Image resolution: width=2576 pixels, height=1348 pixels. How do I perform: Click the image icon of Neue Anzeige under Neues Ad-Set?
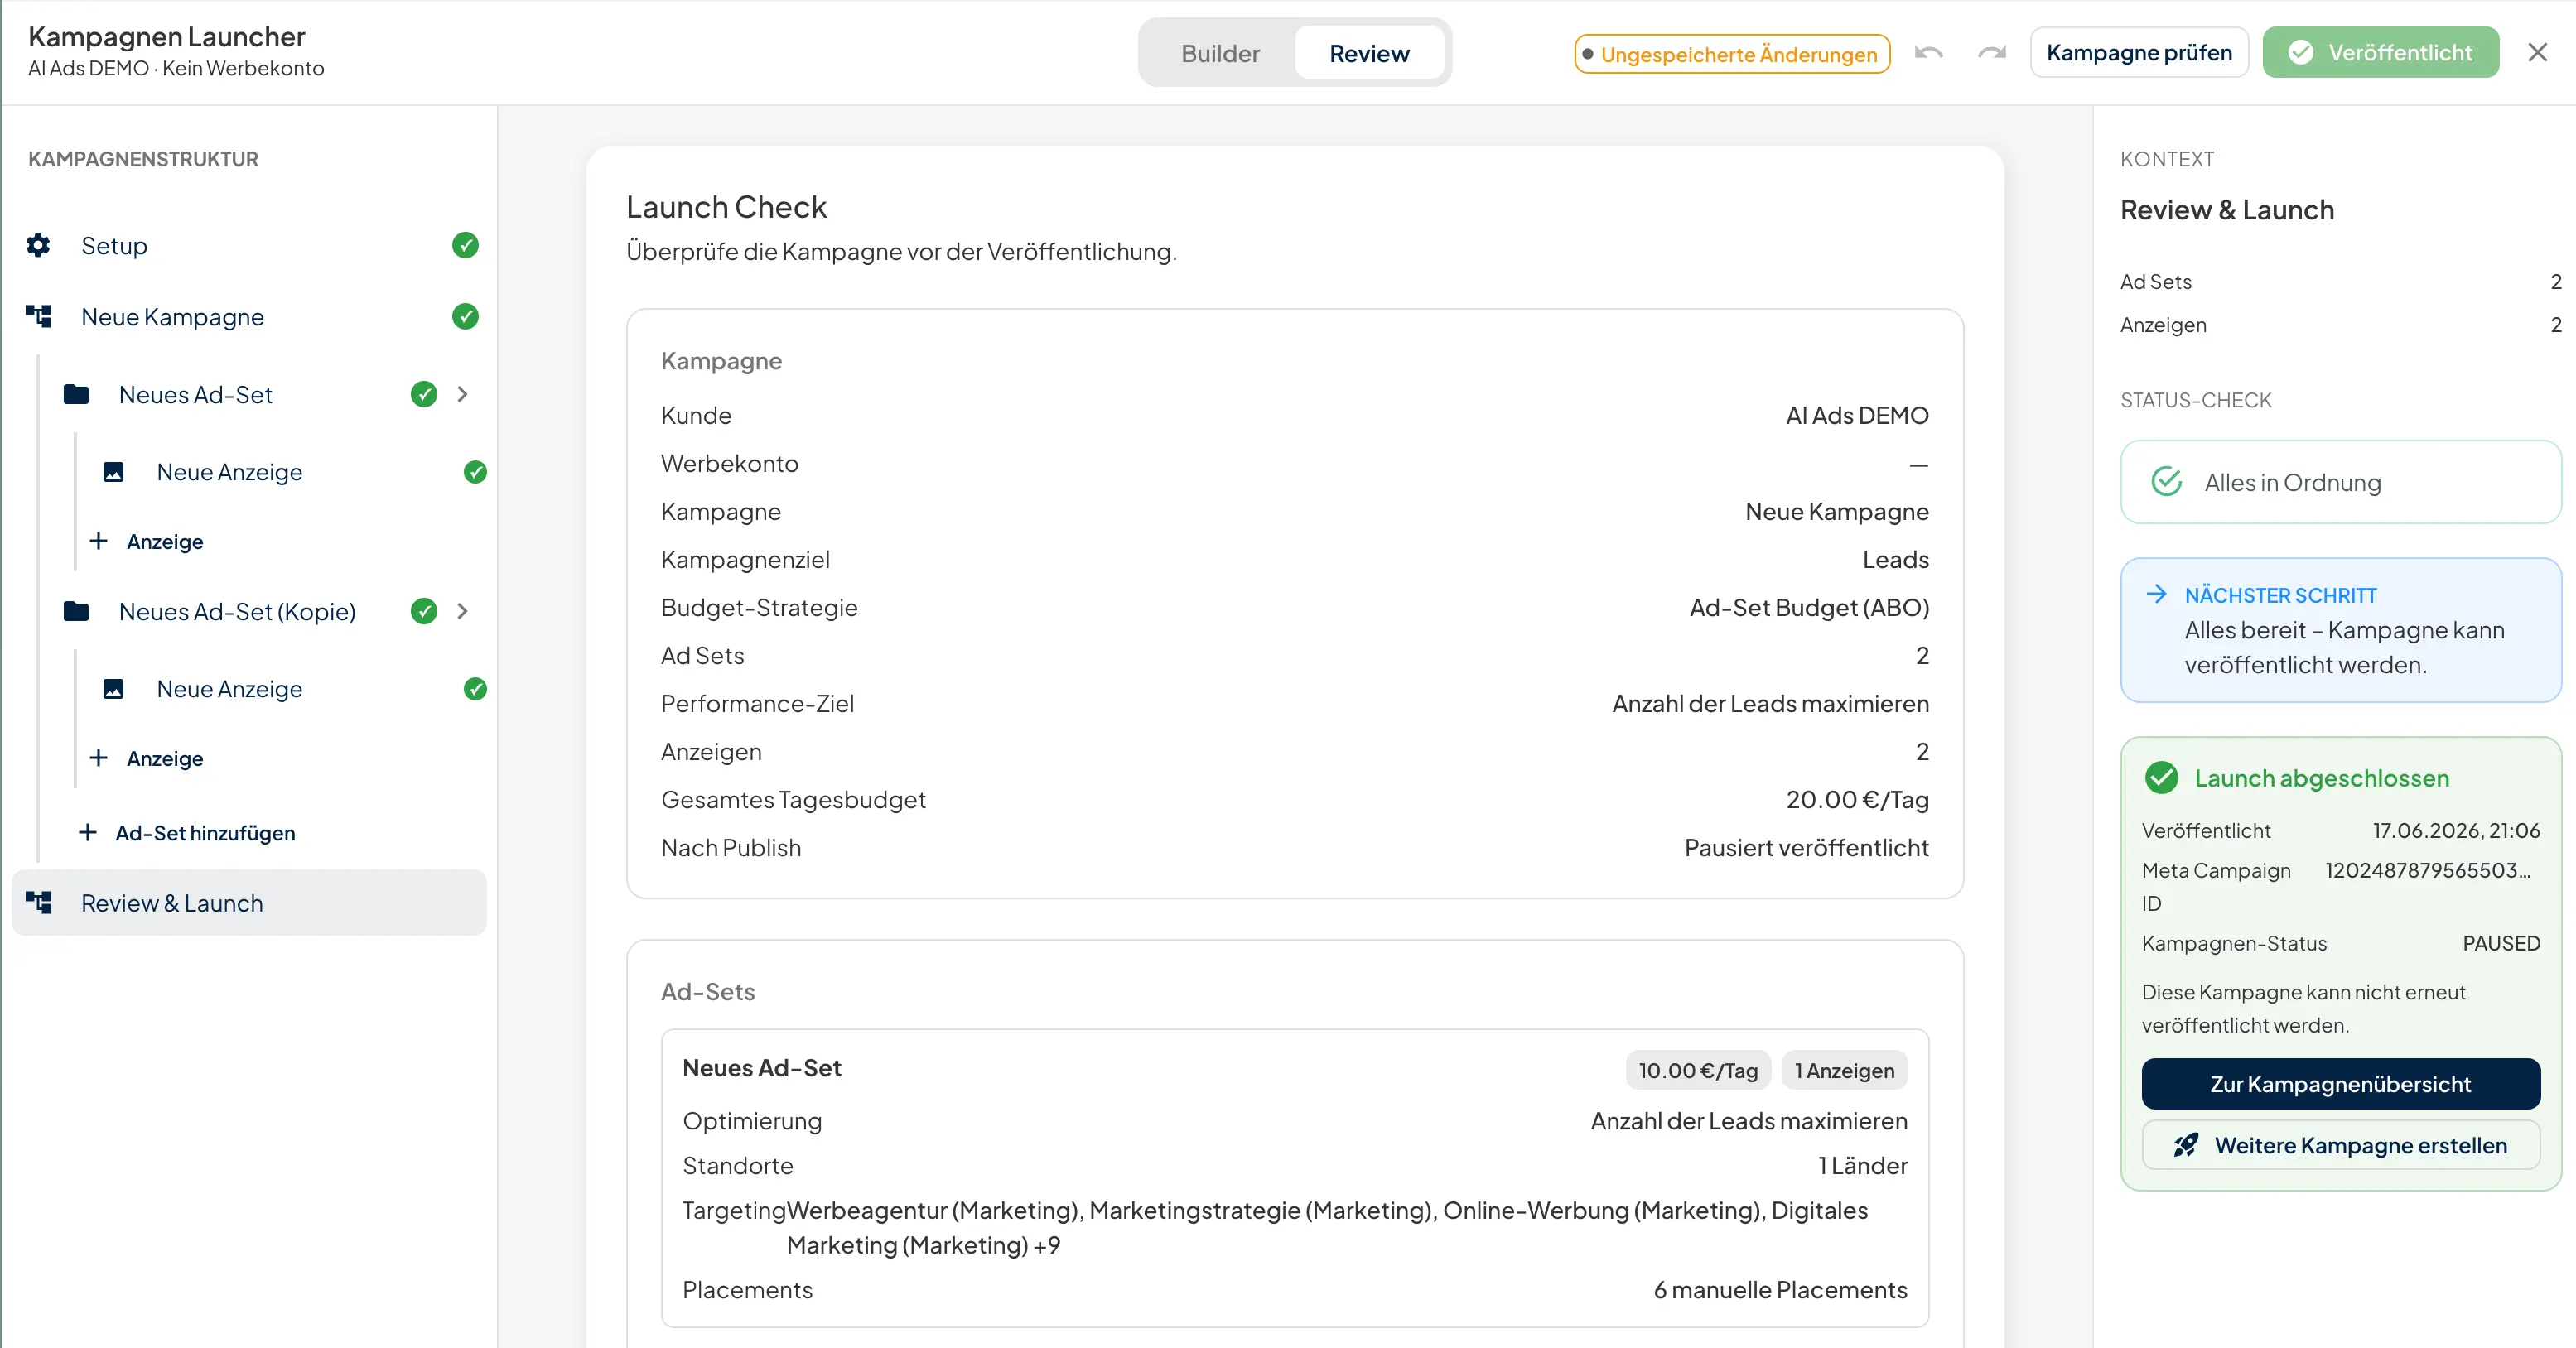114,472
